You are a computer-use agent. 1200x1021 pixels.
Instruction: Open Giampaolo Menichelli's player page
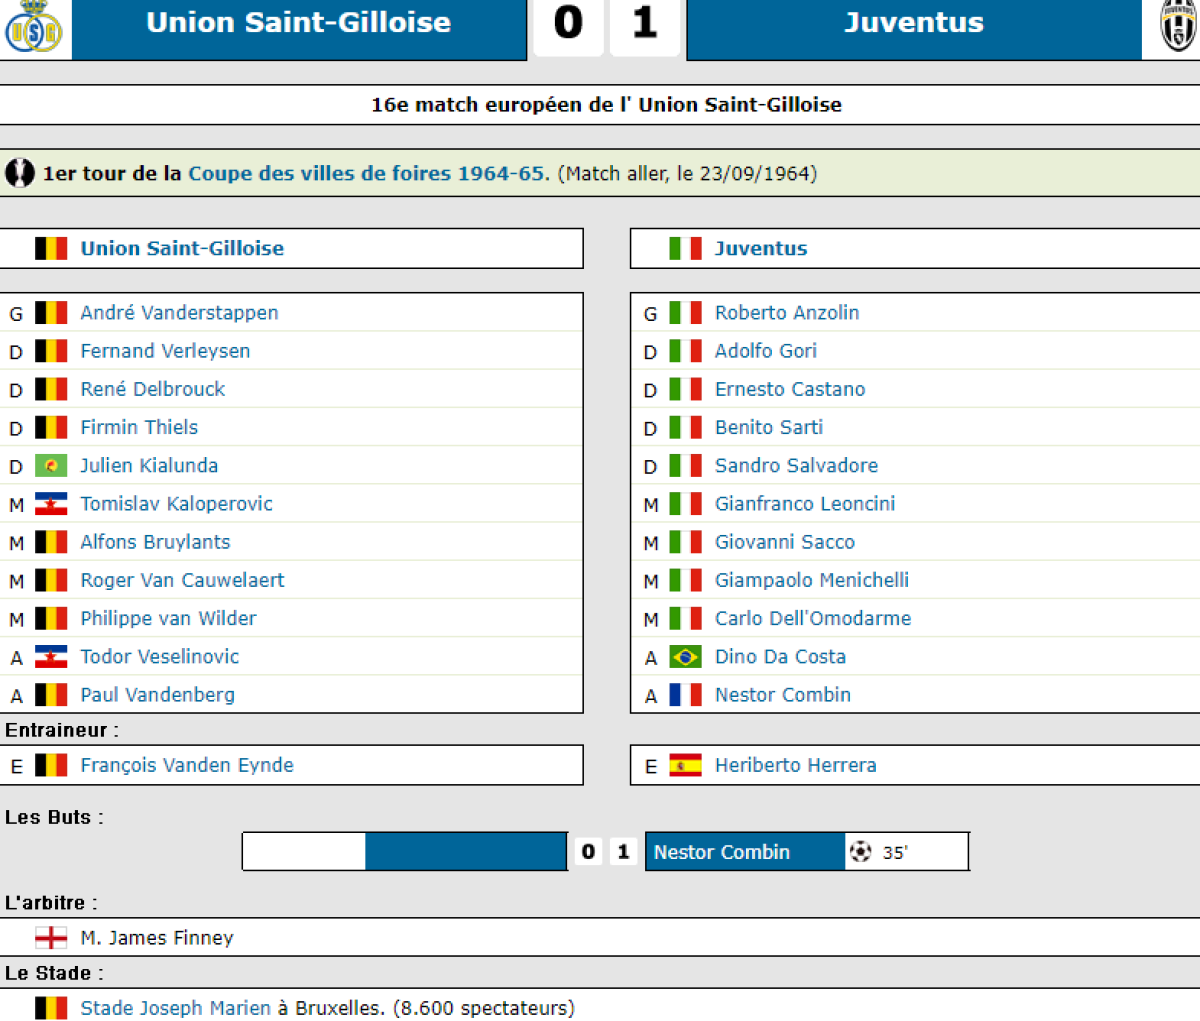tap(811, 580)
